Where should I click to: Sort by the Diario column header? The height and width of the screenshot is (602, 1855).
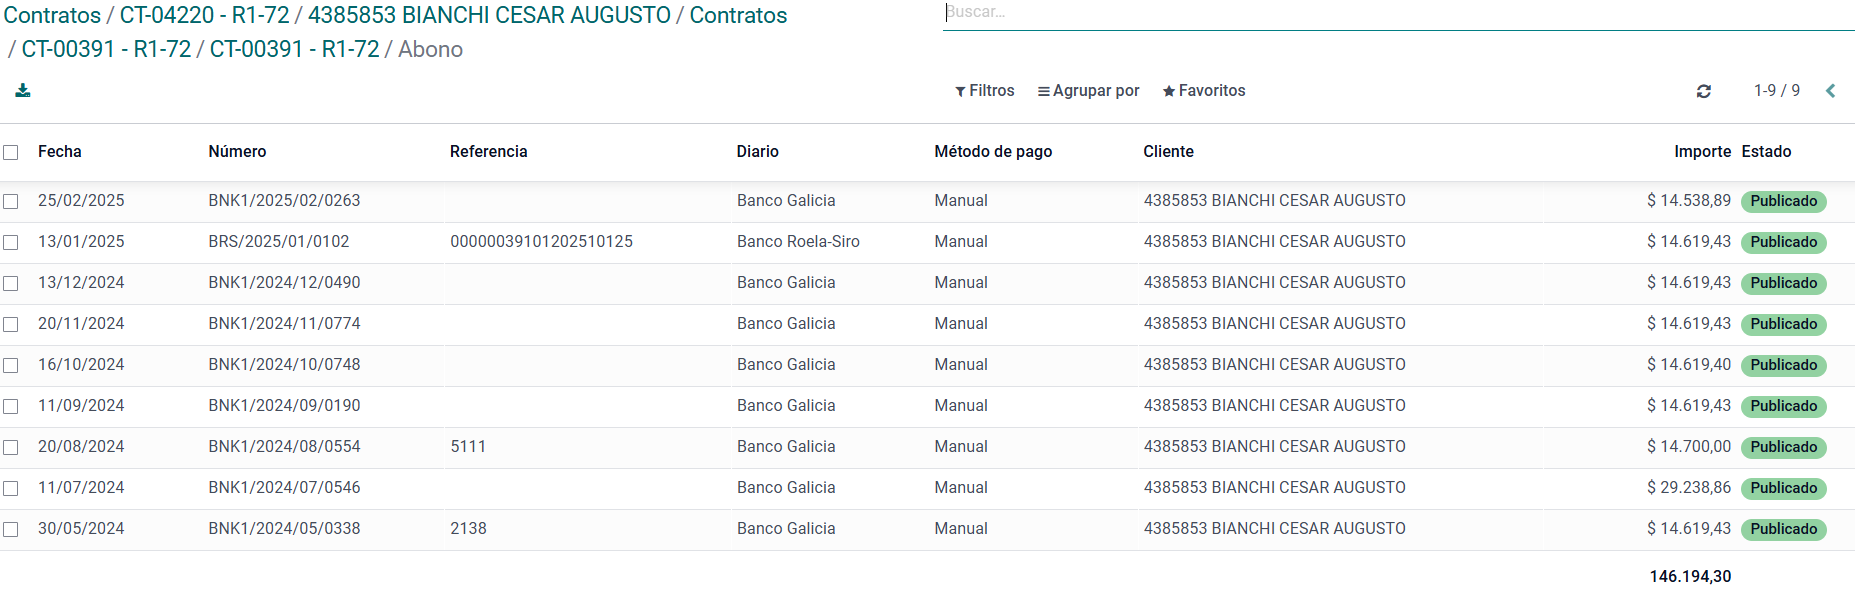[757, 152]
